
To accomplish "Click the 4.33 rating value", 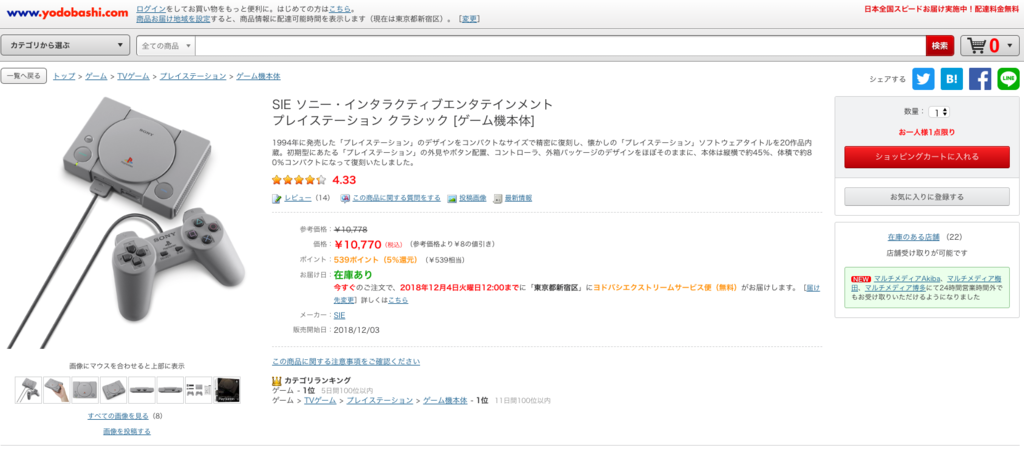I will [x=344, y=180].
